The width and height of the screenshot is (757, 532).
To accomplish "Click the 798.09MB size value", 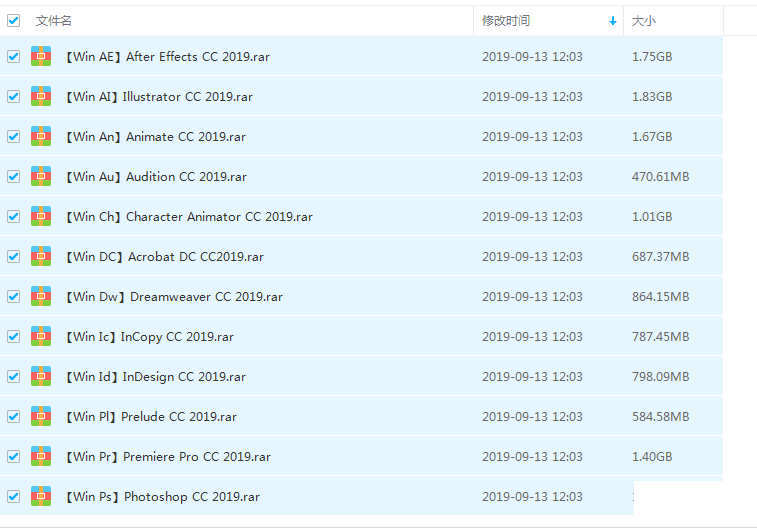I will point(660,377).
